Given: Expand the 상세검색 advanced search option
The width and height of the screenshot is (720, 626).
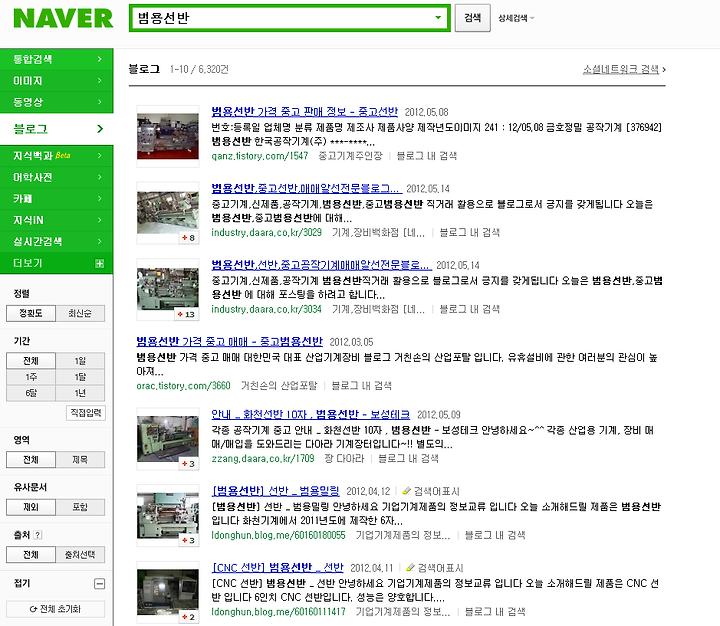Looking at the screenshot, I should (x=516, y=18).
